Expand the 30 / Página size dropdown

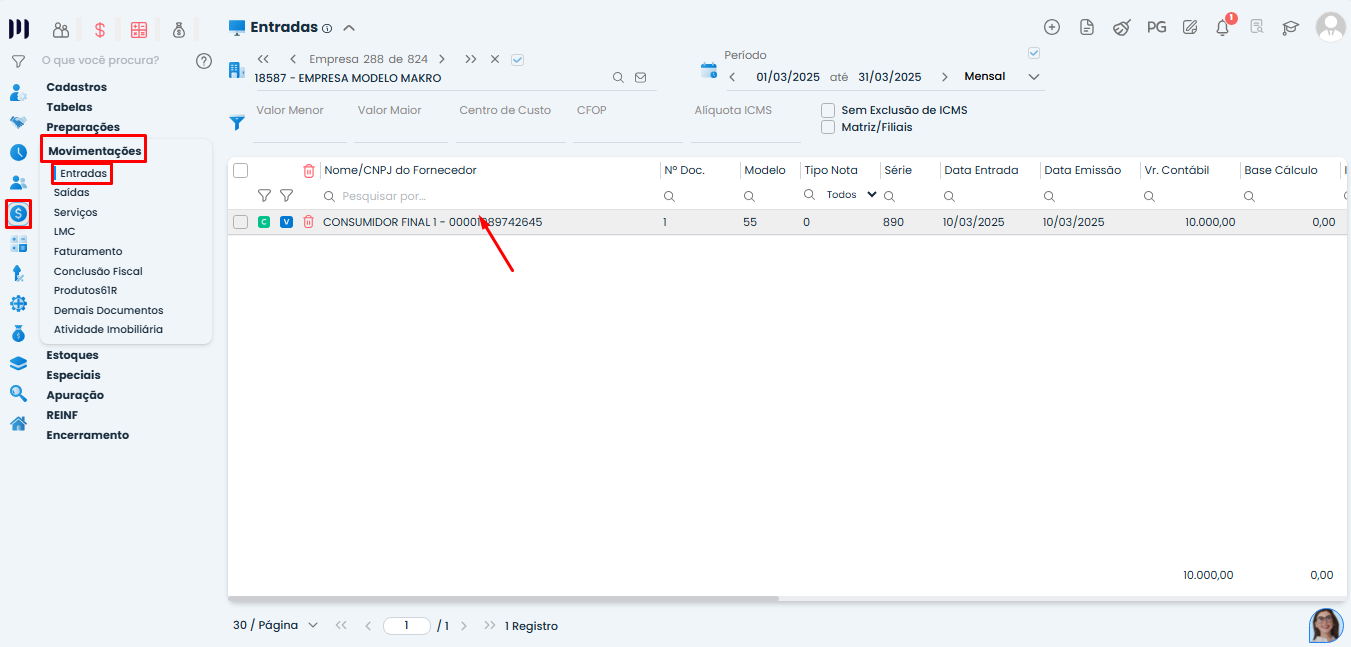click(x=275, y=625)
